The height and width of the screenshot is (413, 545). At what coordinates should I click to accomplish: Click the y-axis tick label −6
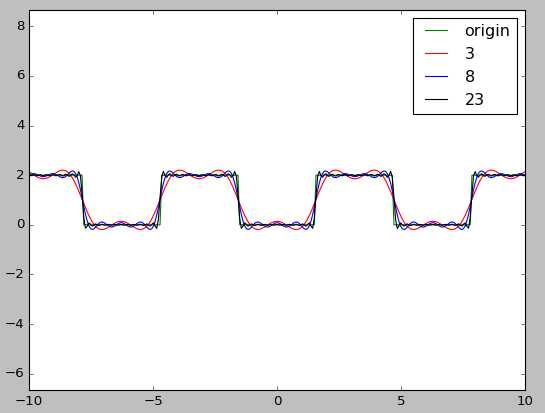[x=16, y=374]
